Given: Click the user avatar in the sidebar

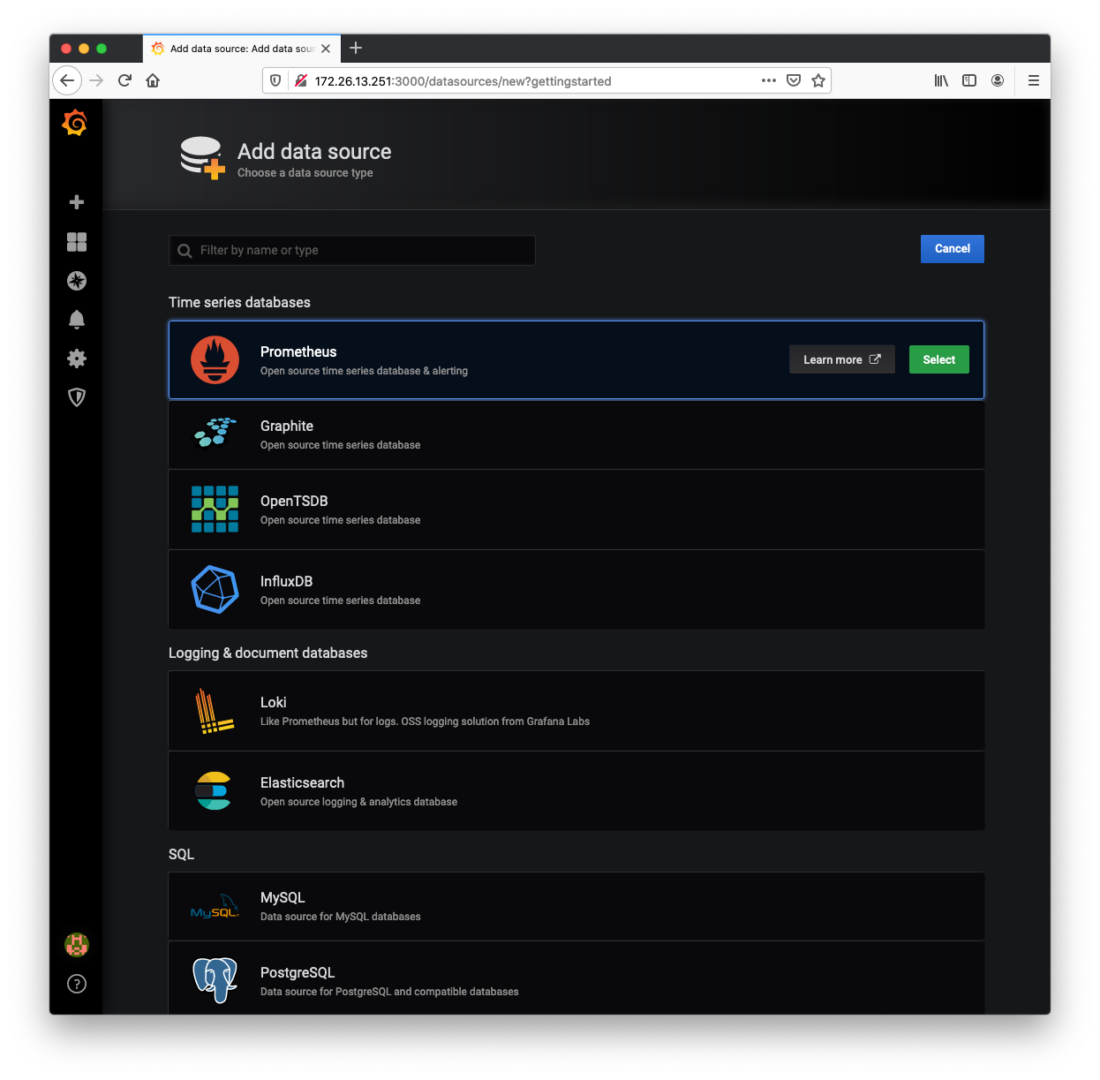Looking at the screenshot, I should tap(76, 944).
